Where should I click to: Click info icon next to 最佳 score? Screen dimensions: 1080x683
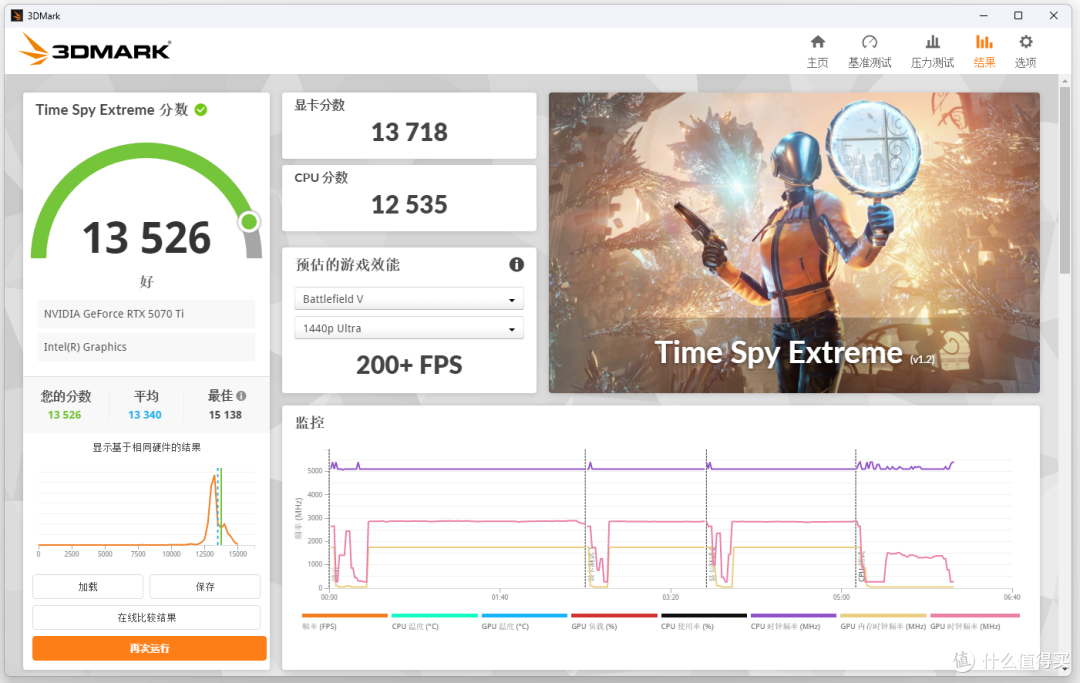[x=241, y=396]
